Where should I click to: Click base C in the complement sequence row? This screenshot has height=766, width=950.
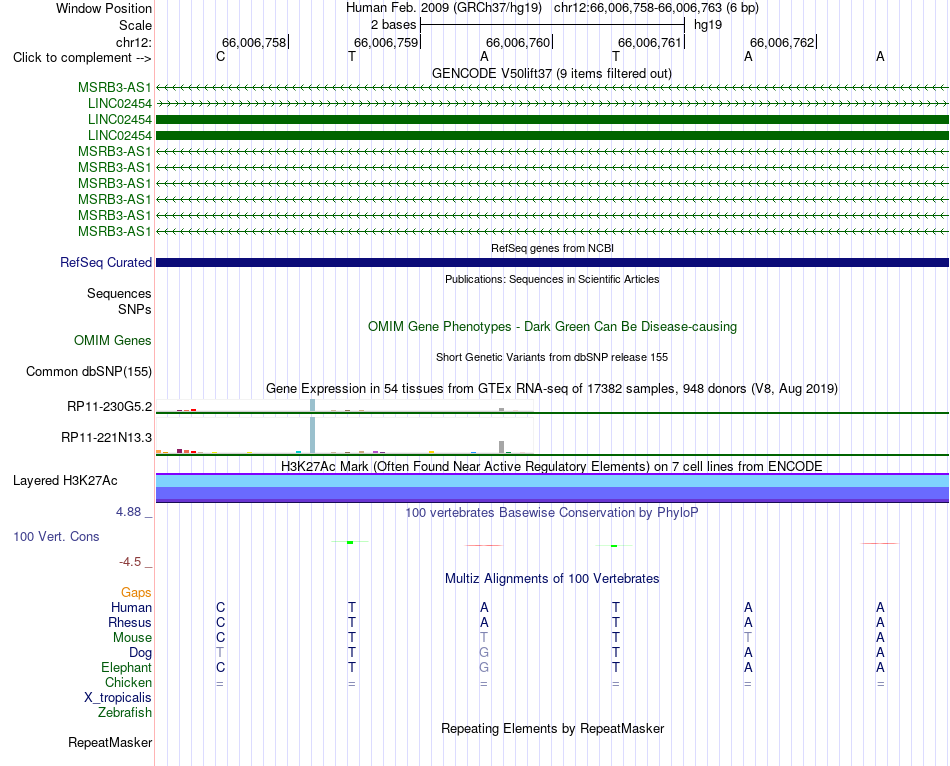pos(221,56)
